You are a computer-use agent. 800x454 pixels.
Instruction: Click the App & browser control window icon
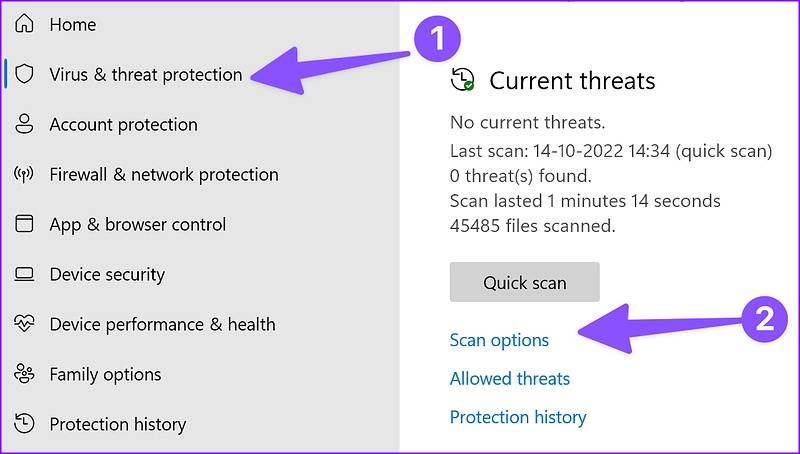pyautogui.click(x=25, y=224)
